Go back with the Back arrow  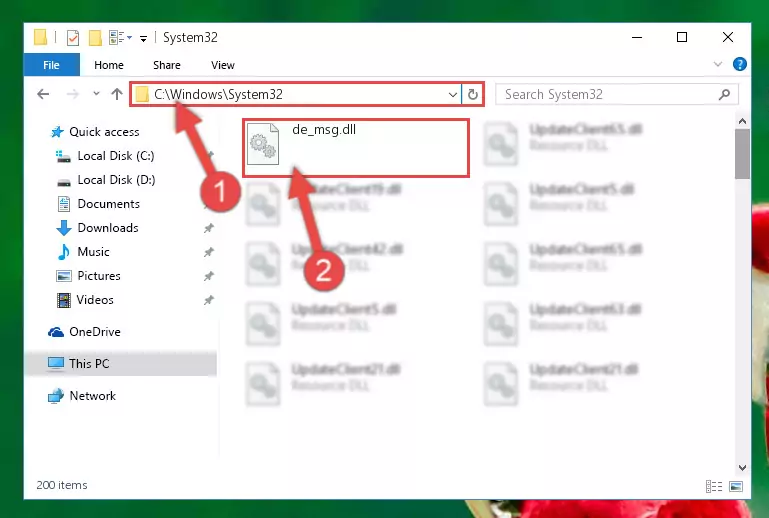click(43, 94)
